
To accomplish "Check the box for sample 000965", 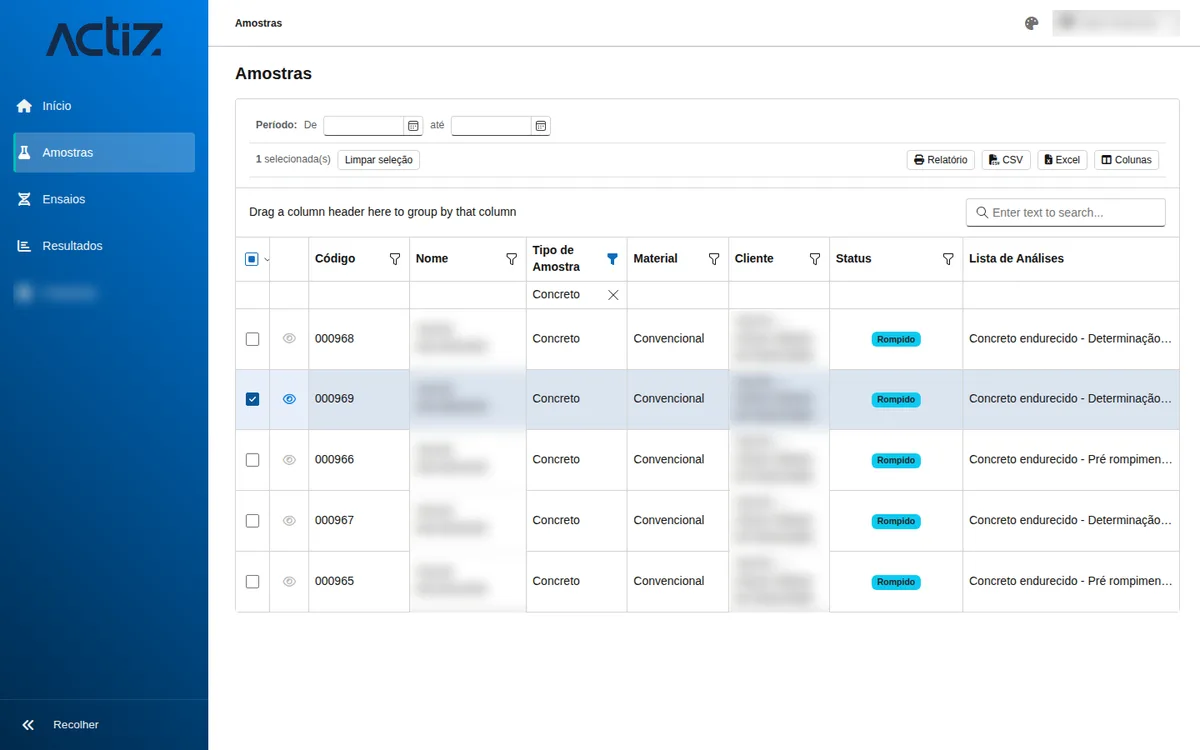I will (252, 582).
